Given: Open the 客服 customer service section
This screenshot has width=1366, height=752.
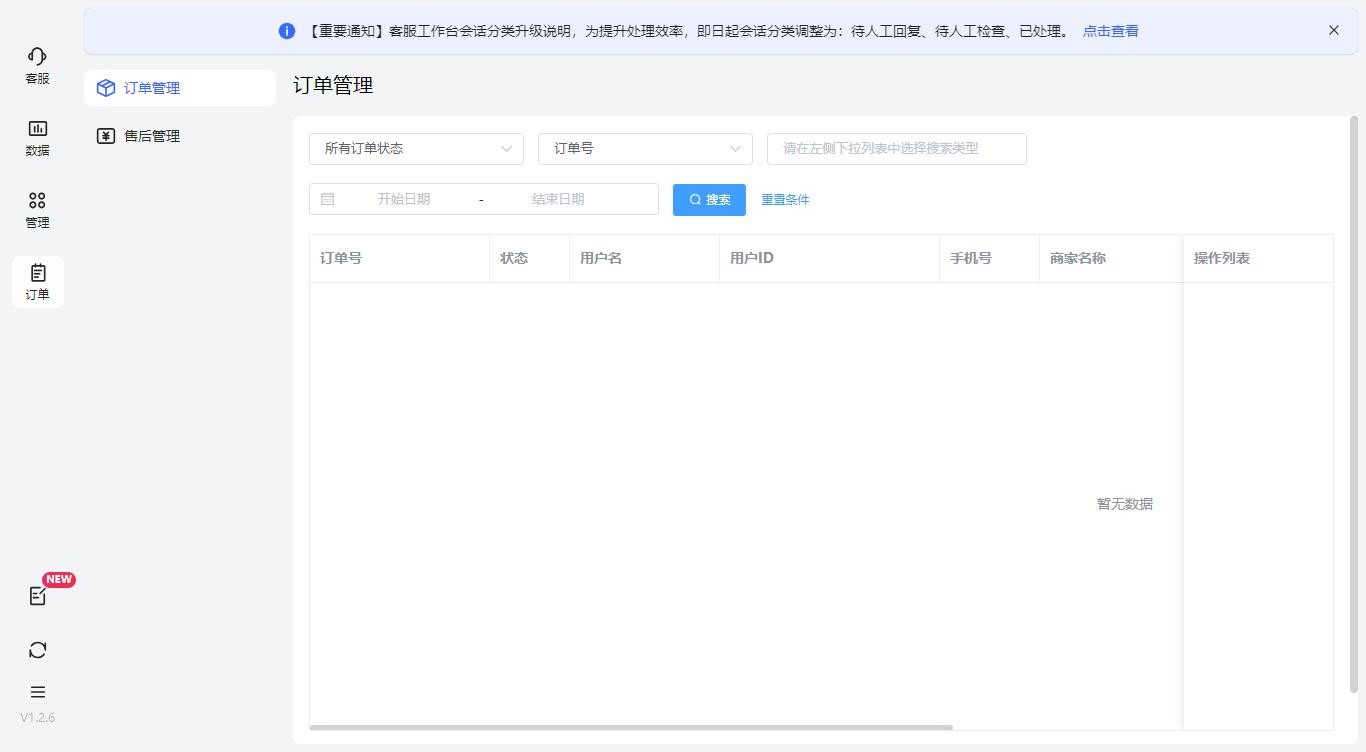Looking at the screenshot, I should coord(37,65).
